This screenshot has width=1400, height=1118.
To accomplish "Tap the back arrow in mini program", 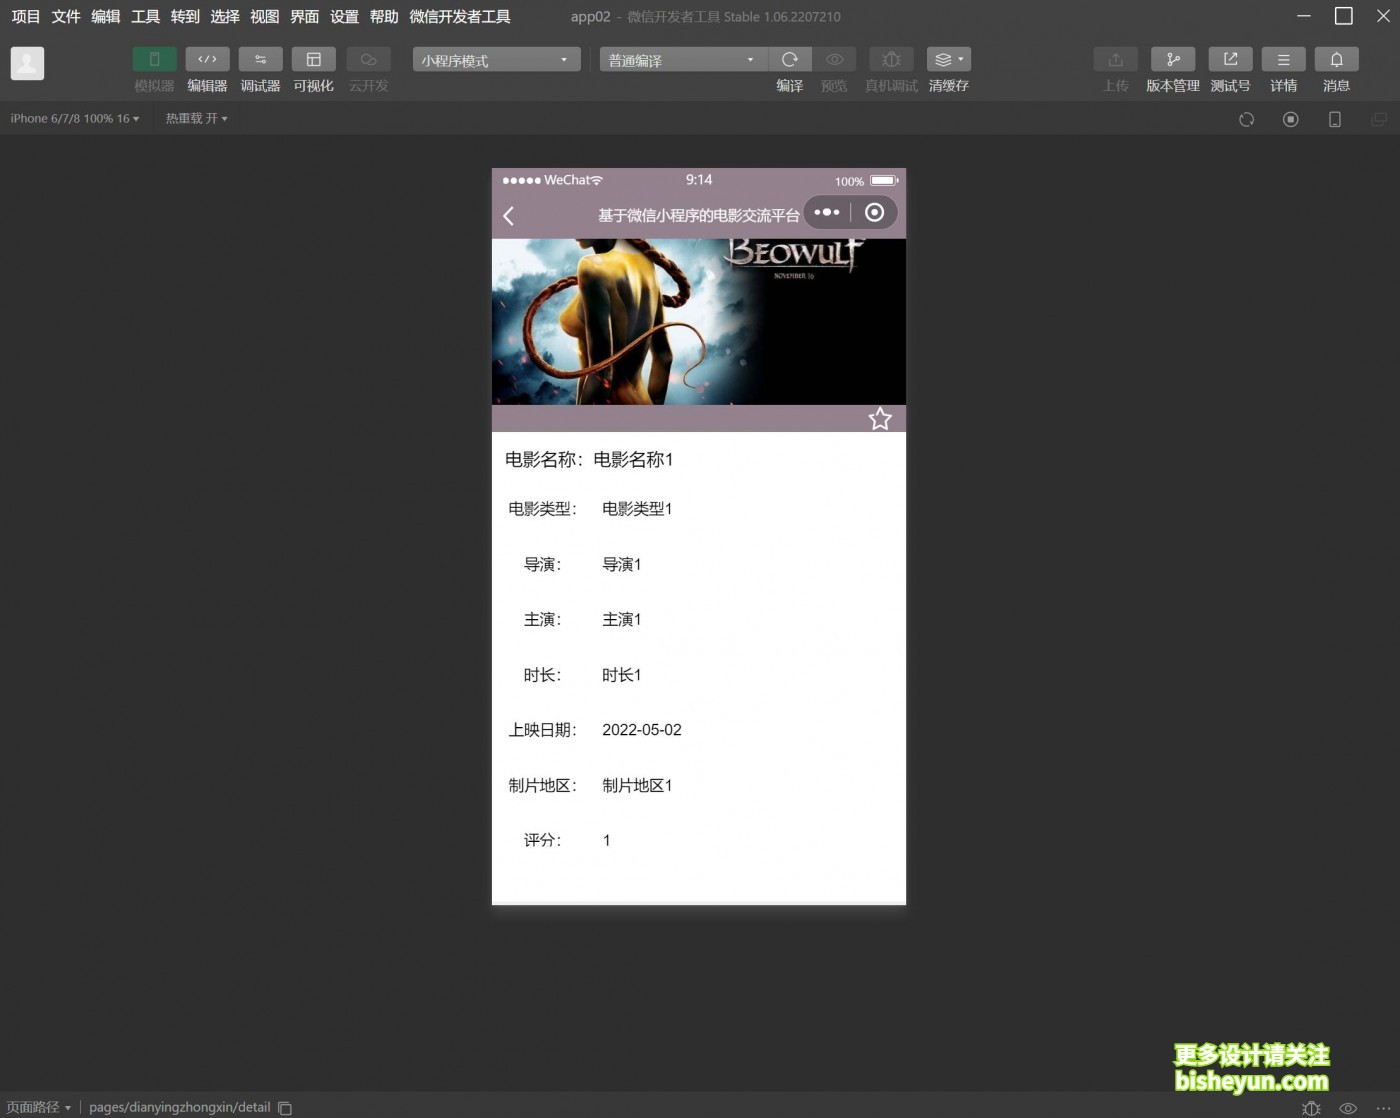I will 509,215.
